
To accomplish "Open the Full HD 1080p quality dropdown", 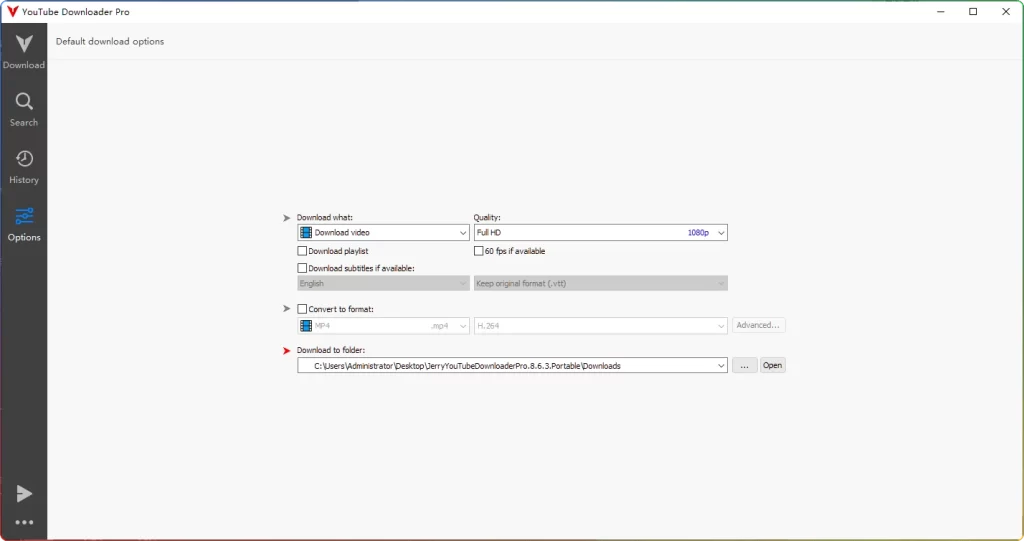I will [601, 233].
